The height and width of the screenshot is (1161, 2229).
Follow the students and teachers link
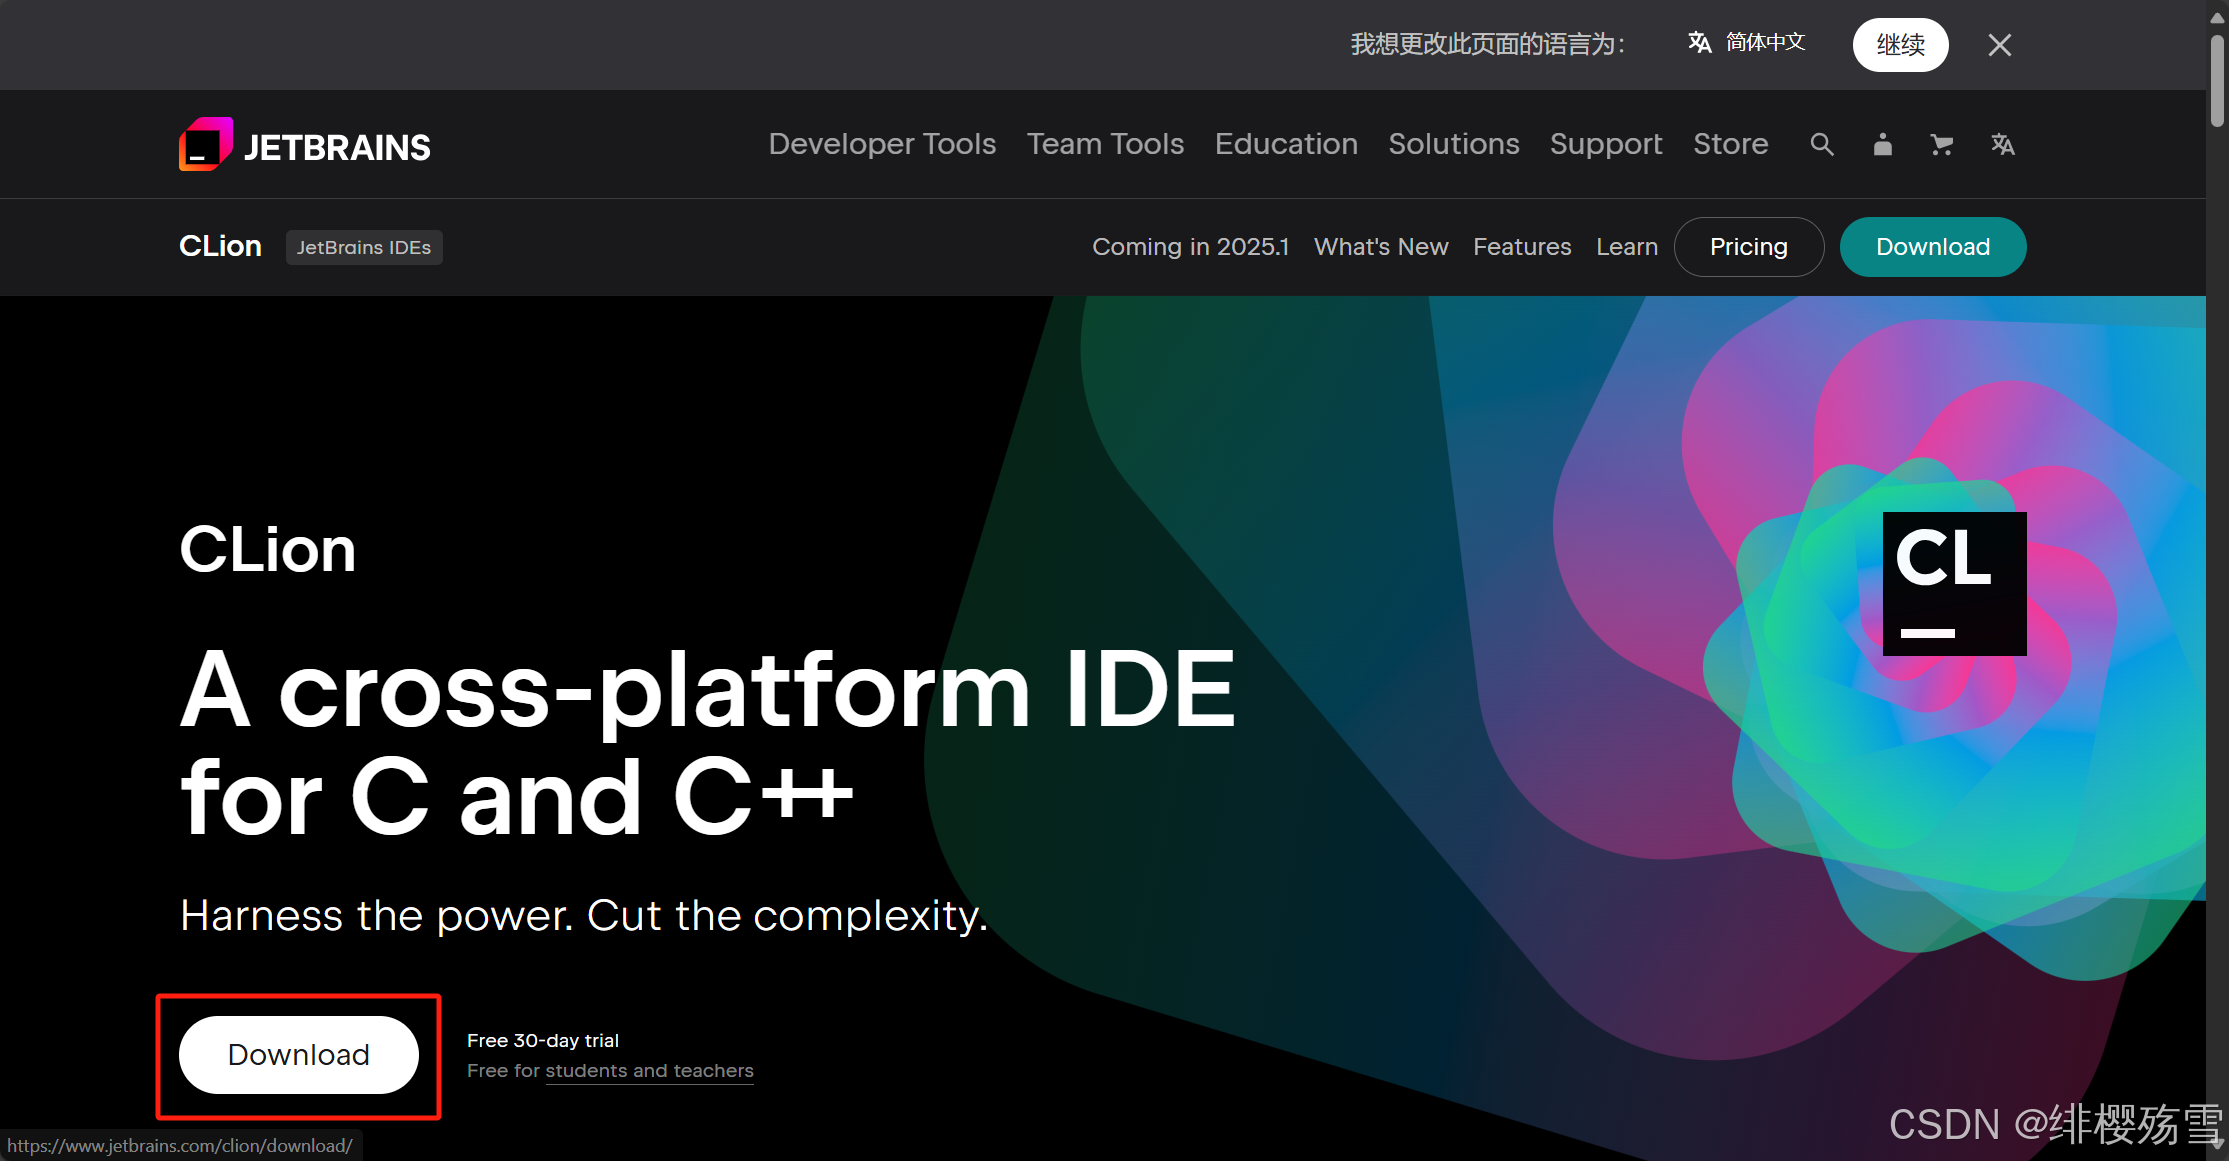tap(649, 1071)
